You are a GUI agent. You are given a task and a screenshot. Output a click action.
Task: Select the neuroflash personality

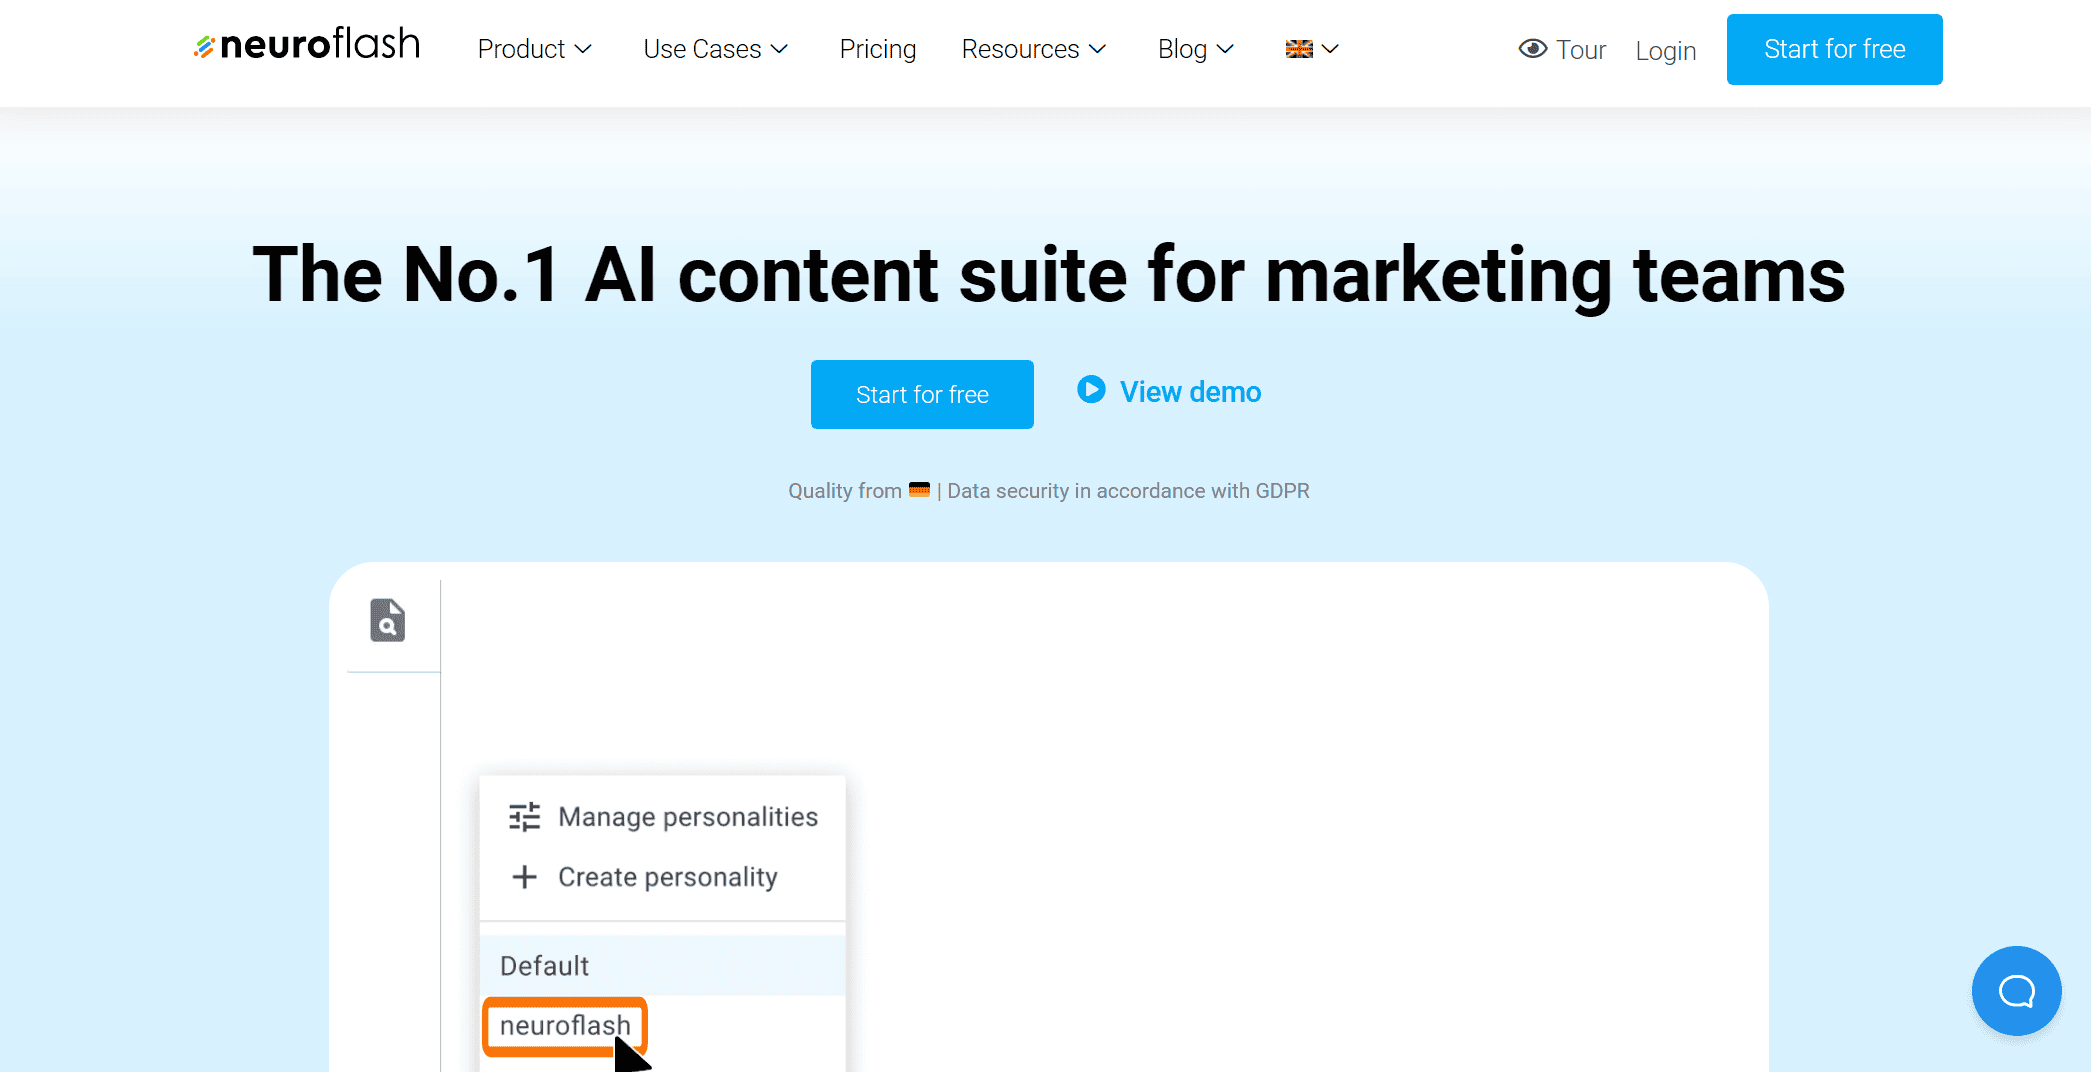[565, 1025]
